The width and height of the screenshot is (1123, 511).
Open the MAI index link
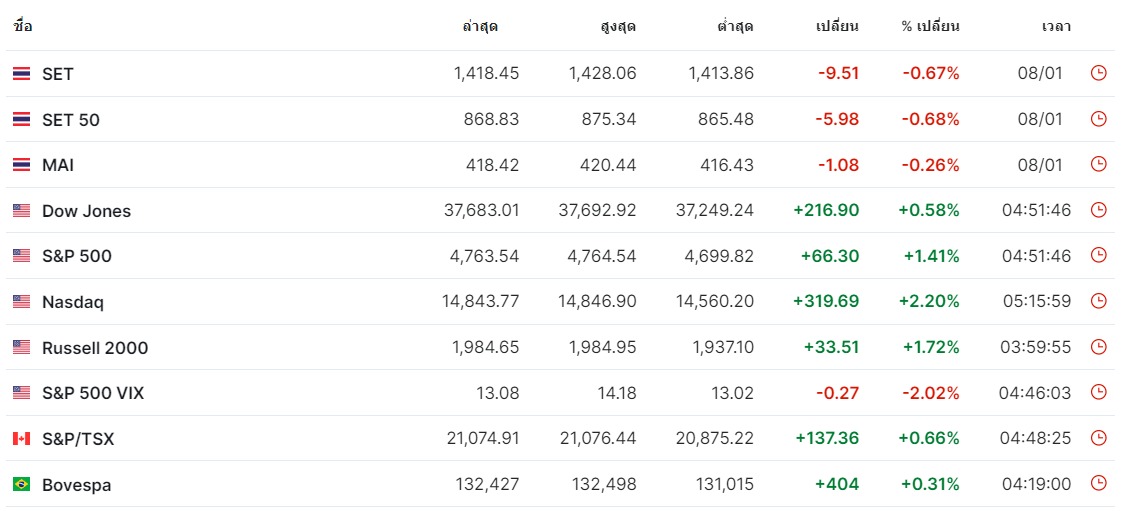[x=58, y=166]
